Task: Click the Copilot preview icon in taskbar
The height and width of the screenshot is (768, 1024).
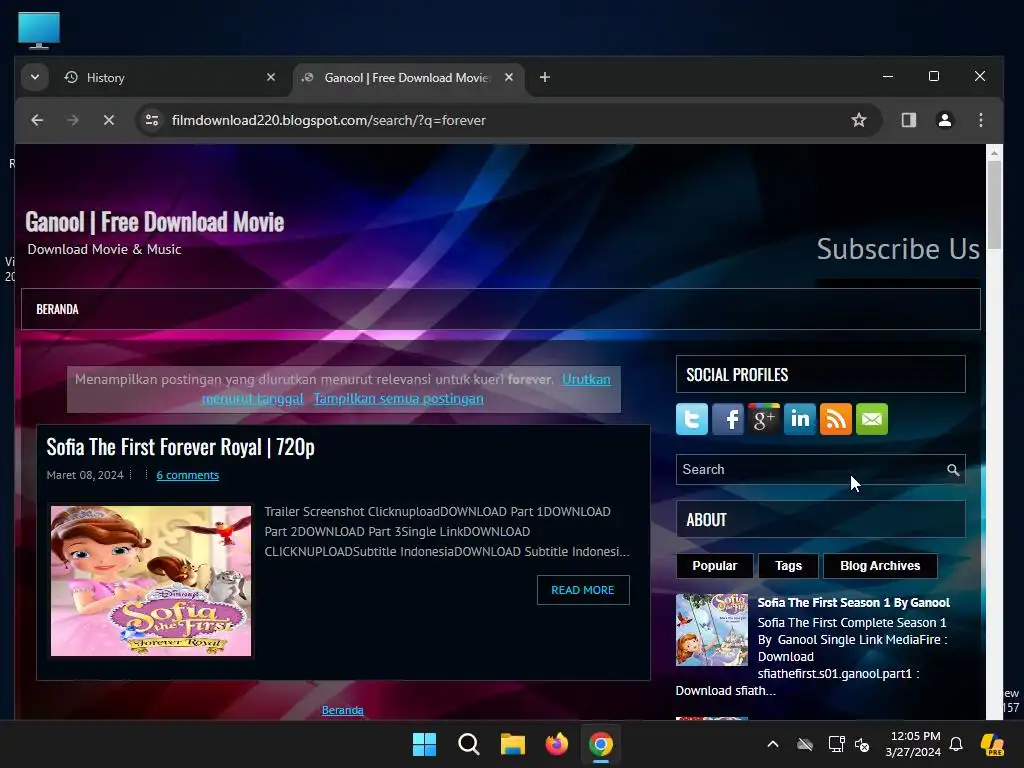Action: pos(993,744)
